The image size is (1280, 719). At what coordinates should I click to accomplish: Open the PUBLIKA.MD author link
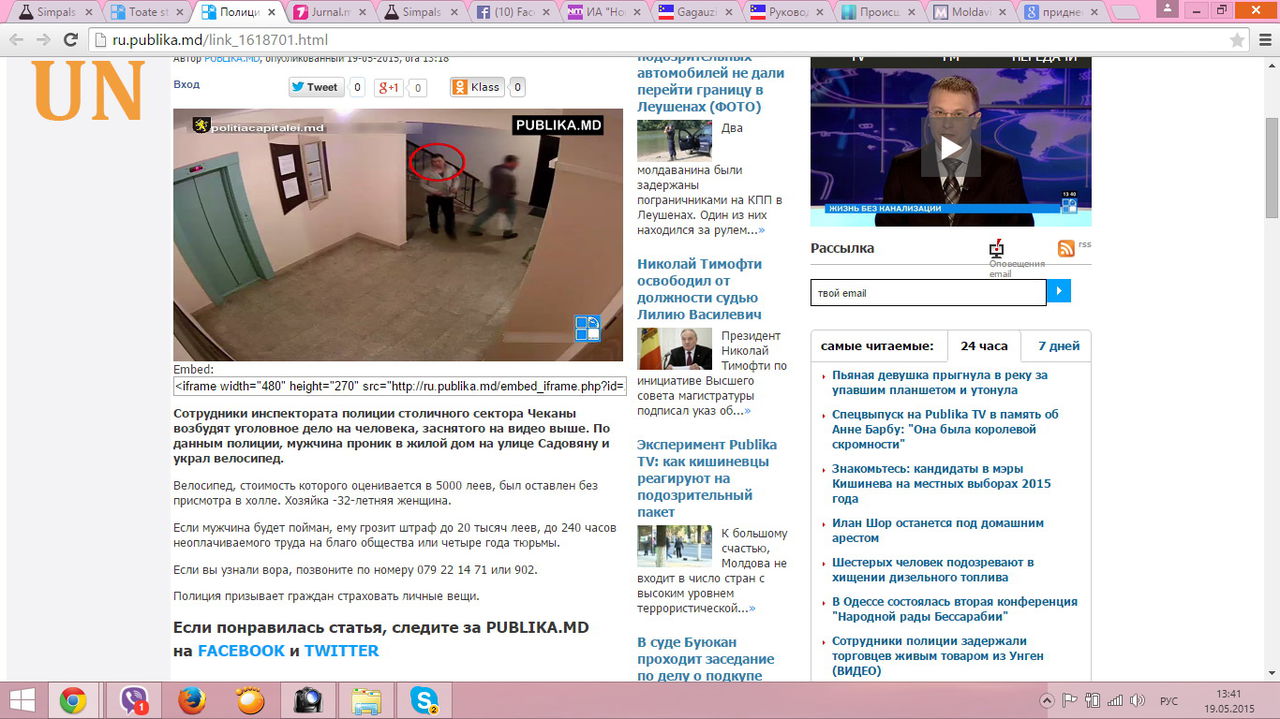point(232,59)
